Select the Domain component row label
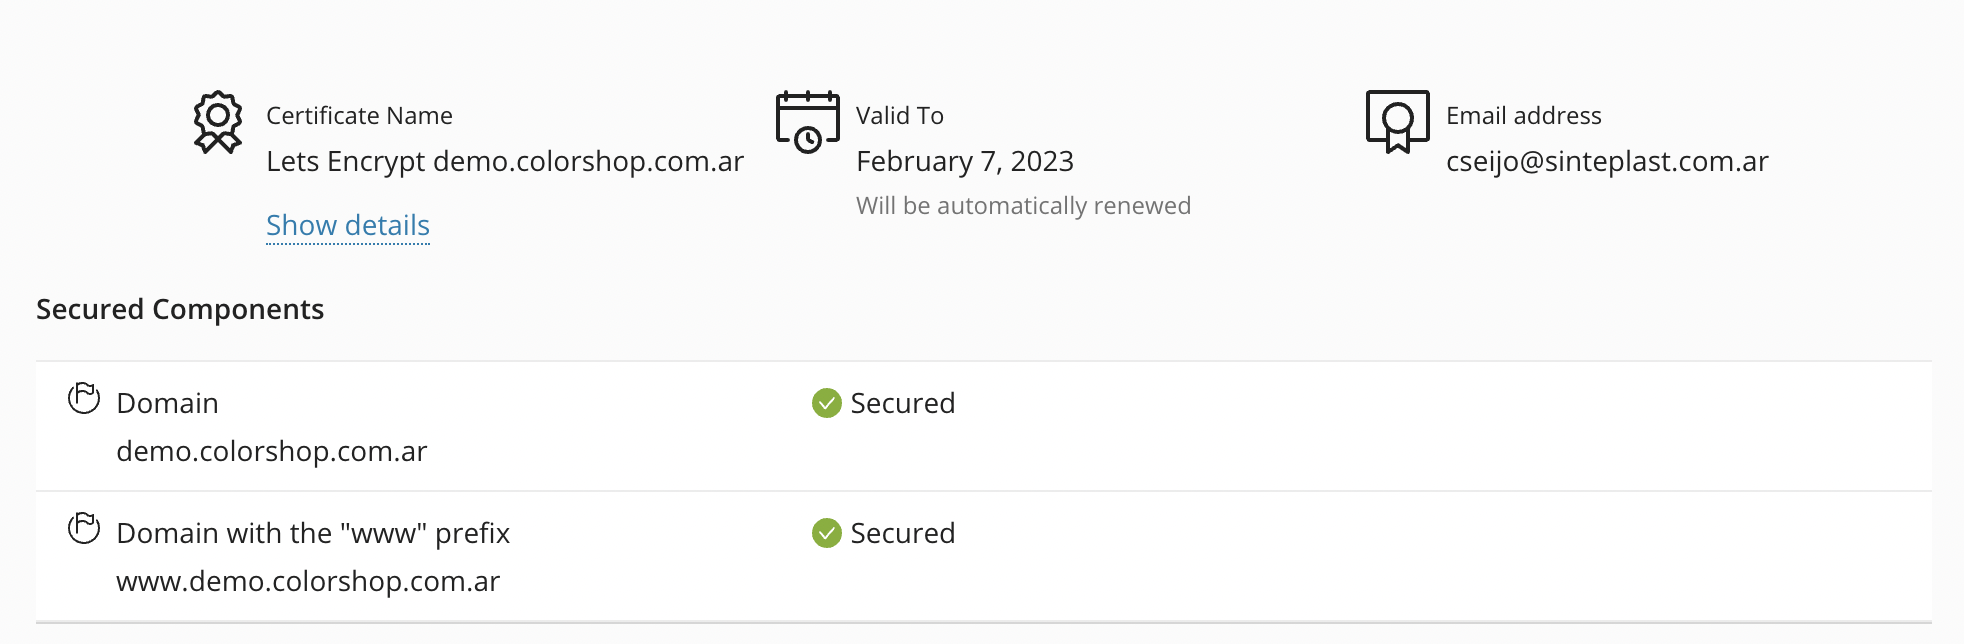This screenshot has width=1964, height=644. click(x=167, y=404)
